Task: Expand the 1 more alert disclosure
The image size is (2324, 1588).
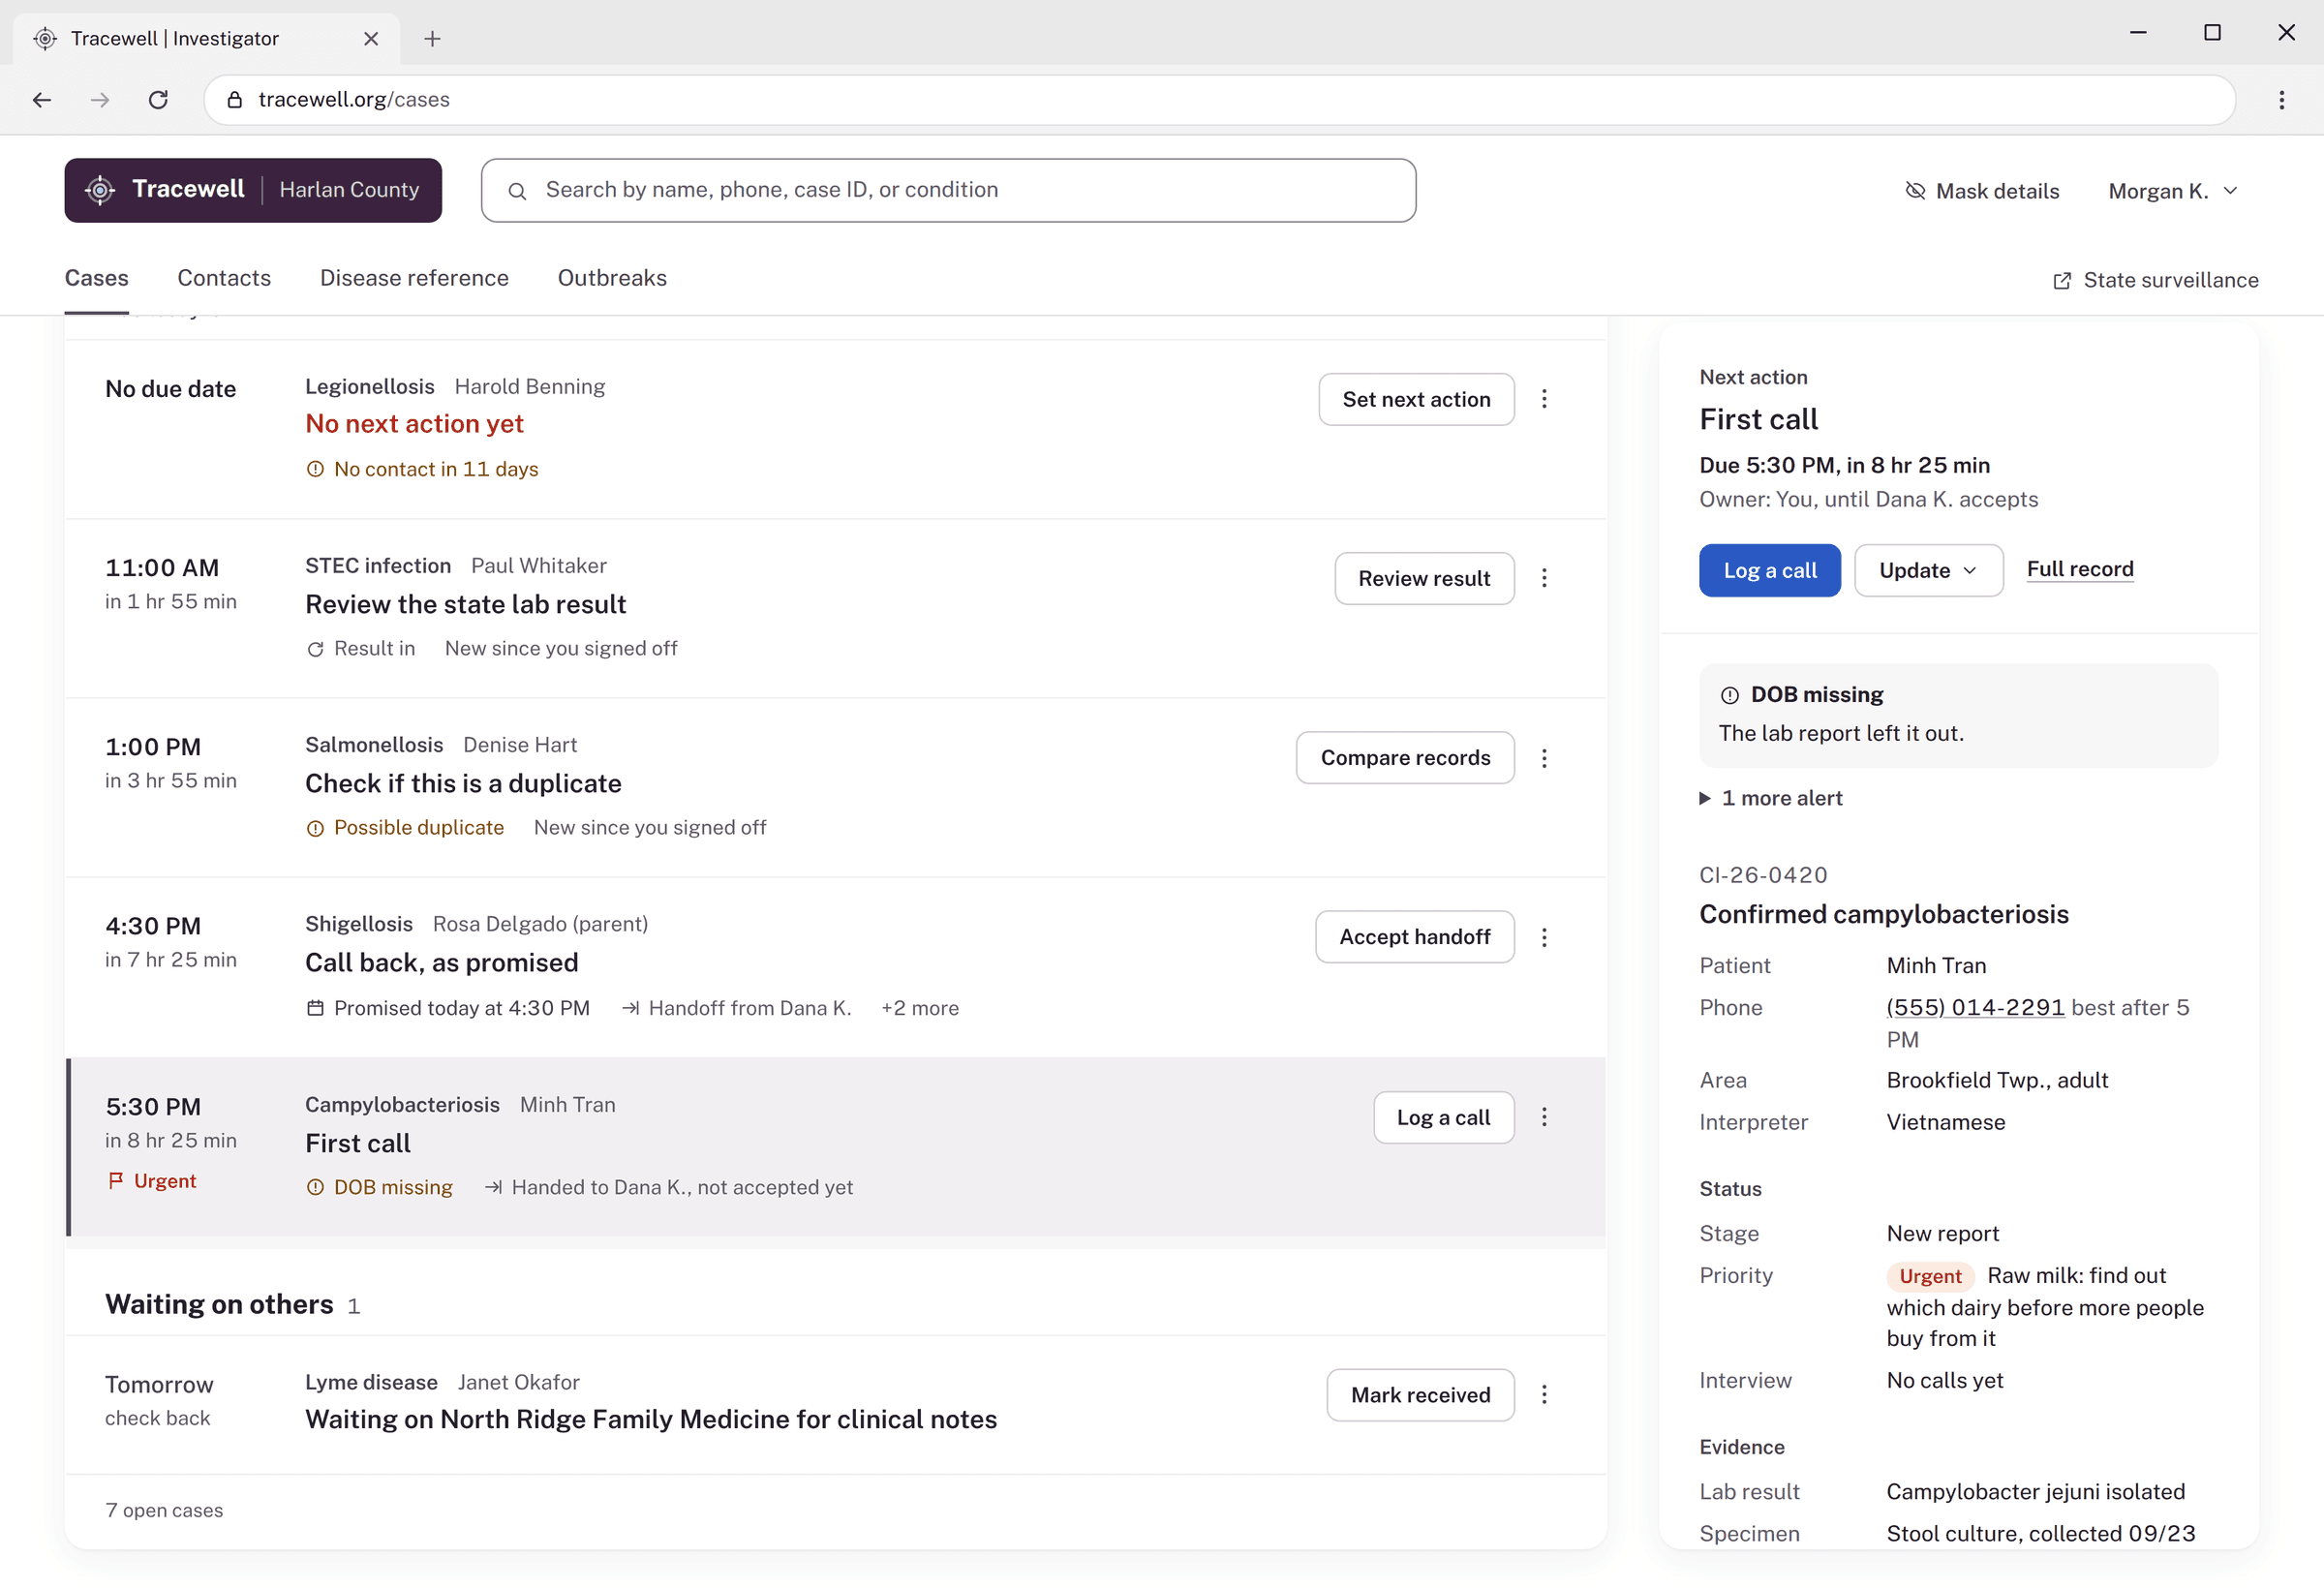Action: coord(1771,798)
